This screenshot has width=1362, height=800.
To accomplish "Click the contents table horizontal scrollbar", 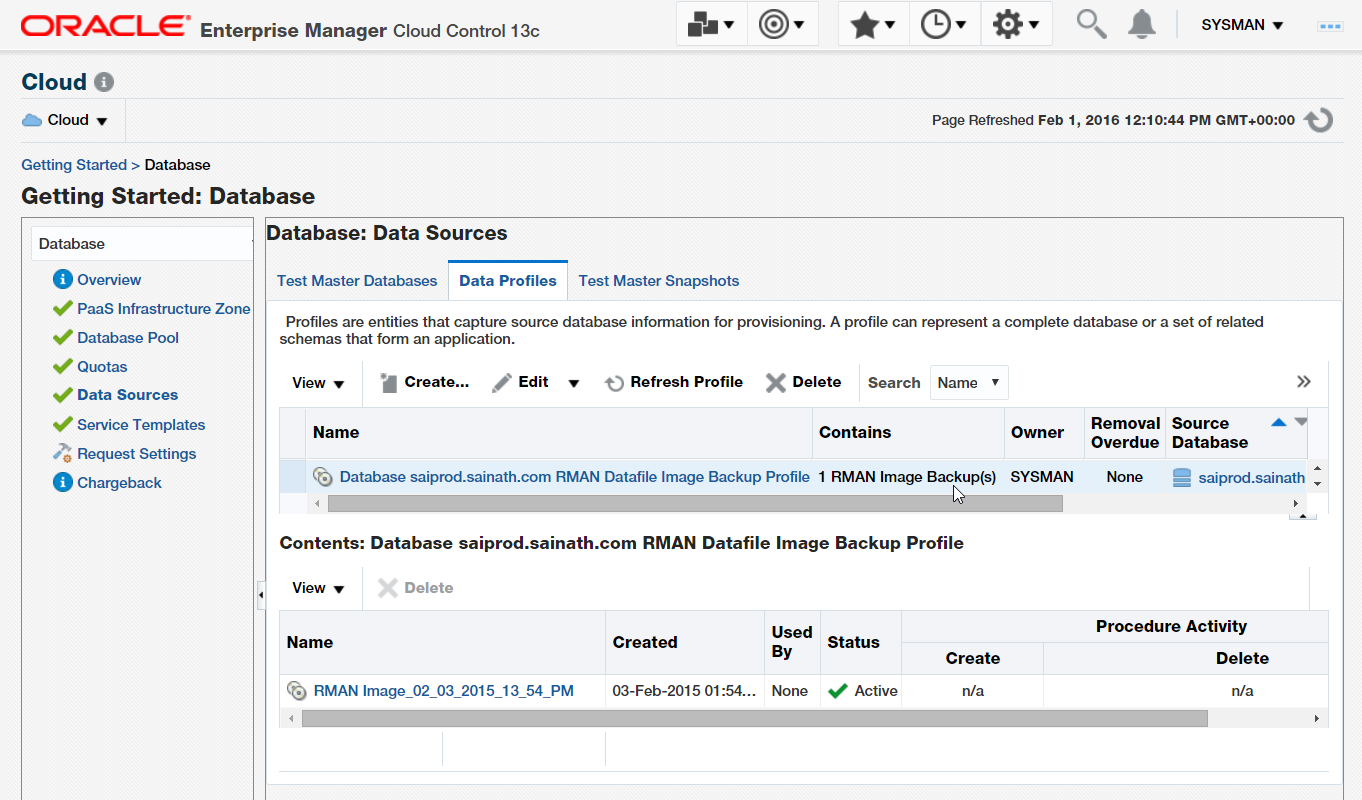I will (x=755, y=718).
